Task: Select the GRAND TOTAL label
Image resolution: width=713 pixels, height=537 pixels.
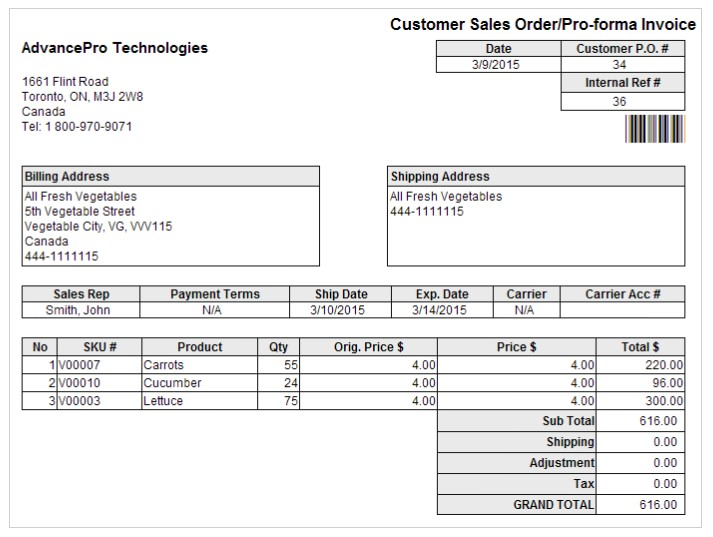Action: point(554,505)
